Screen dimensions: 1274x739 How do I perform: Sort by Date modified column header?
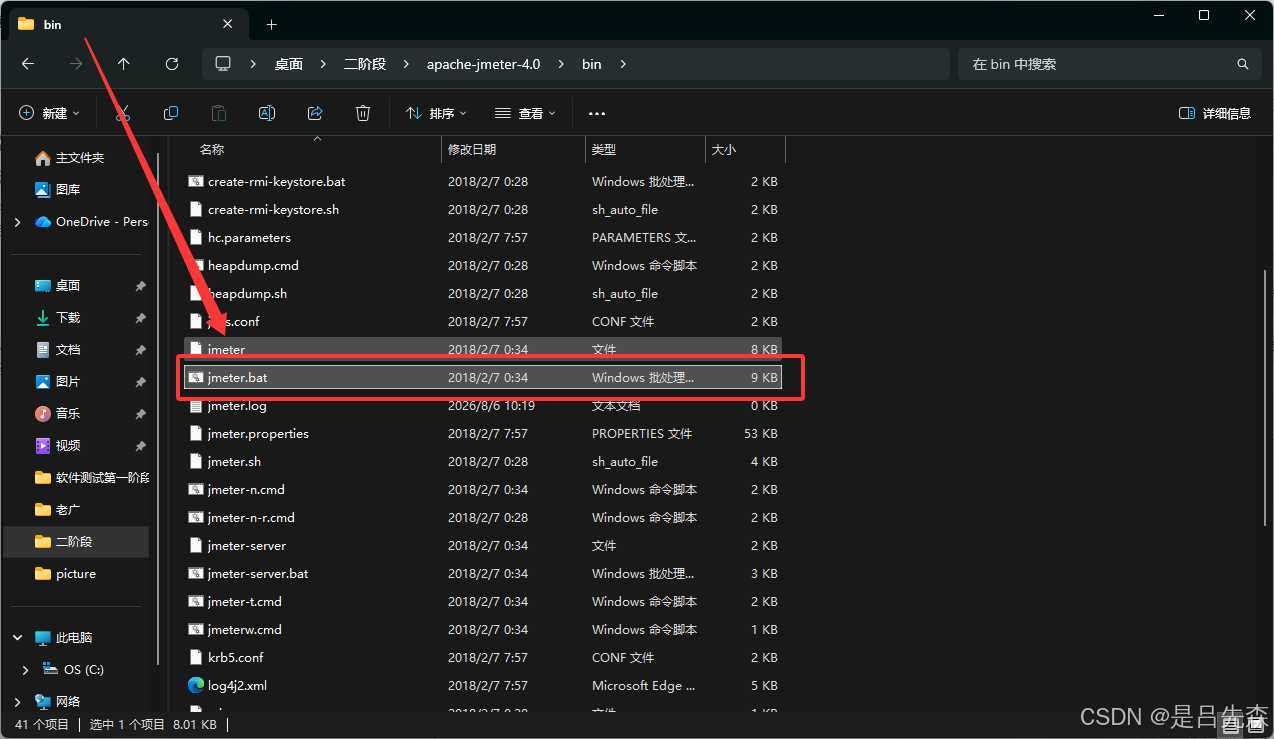coord(513,150)
